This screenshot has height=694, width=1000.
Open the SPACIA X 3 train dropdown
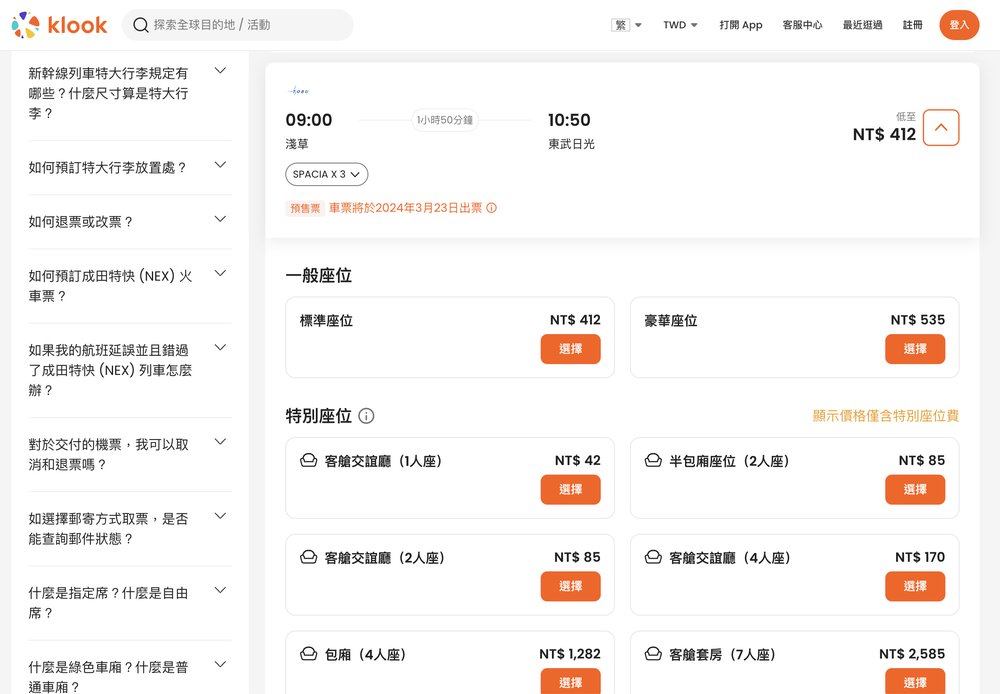pyautogui.click(x=327, y=174)
